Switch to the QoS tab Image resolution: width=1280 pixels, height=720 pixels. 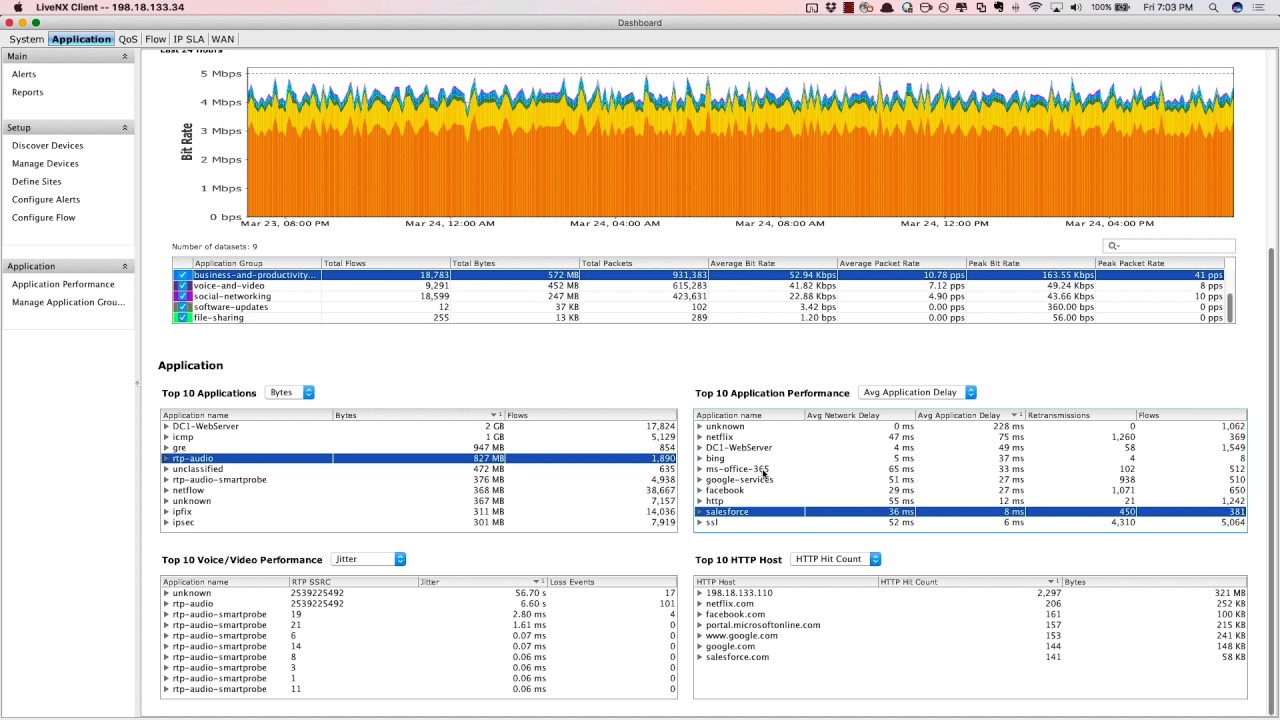[x=128, y=39]
